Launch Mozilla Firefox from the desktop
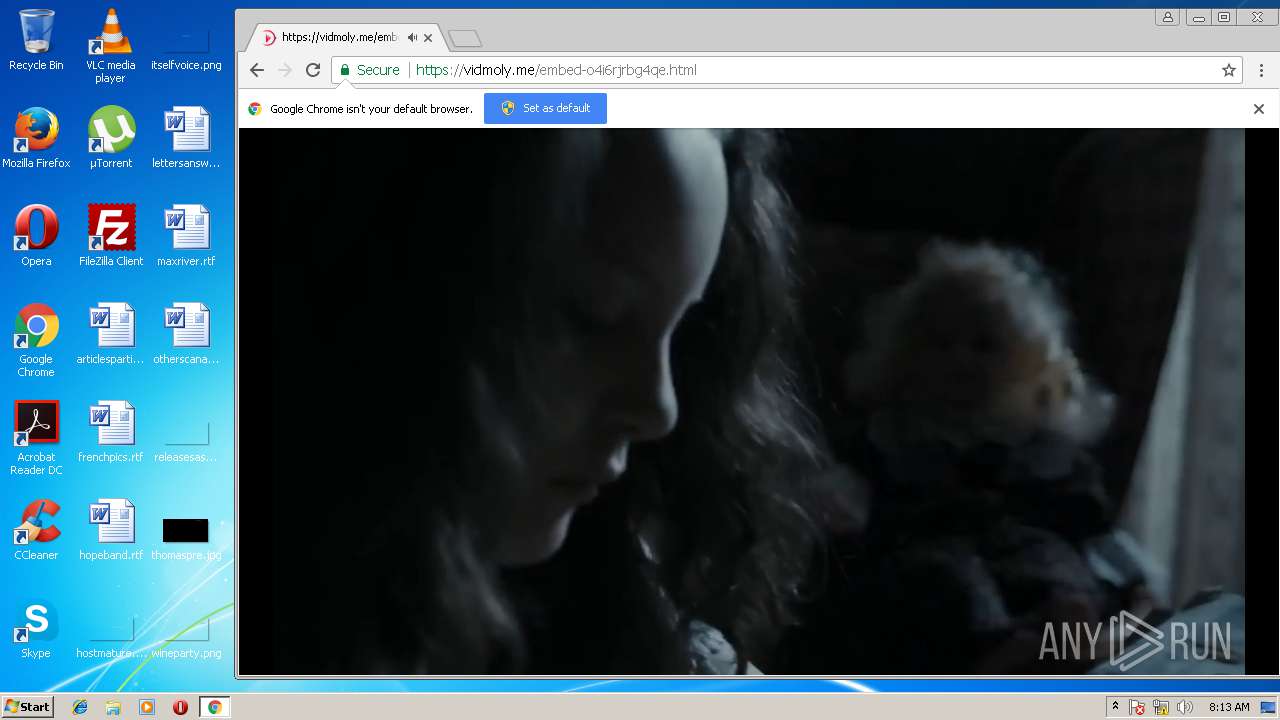The width and height of the screenshot is (1280, 720). click(36, 138)
